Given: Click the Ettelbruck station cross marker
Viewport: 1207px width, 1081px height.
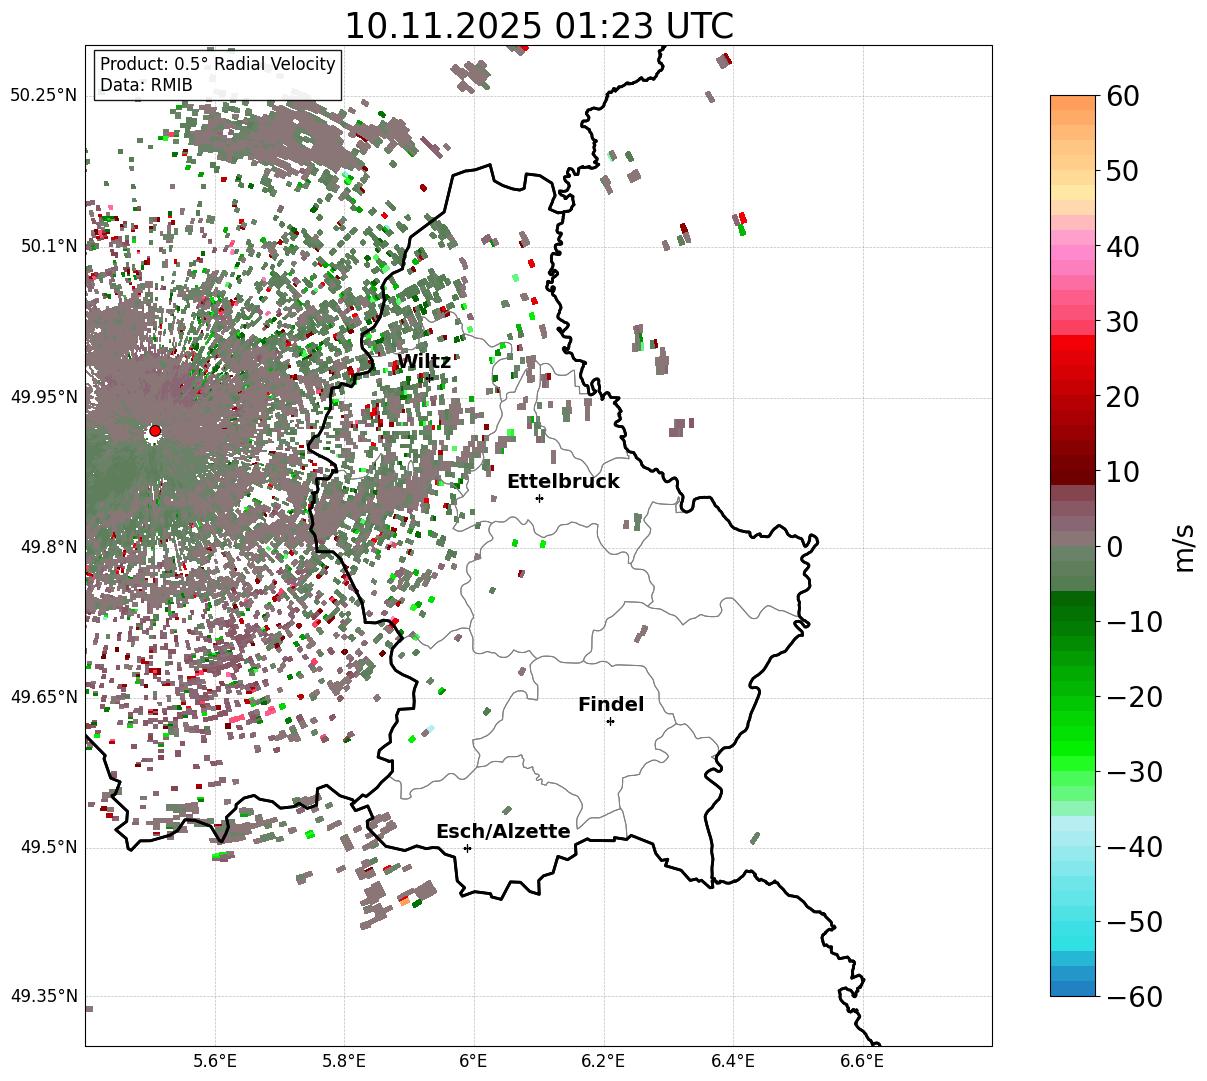Looking at the screenshot, I should click(x=540, y=498).
